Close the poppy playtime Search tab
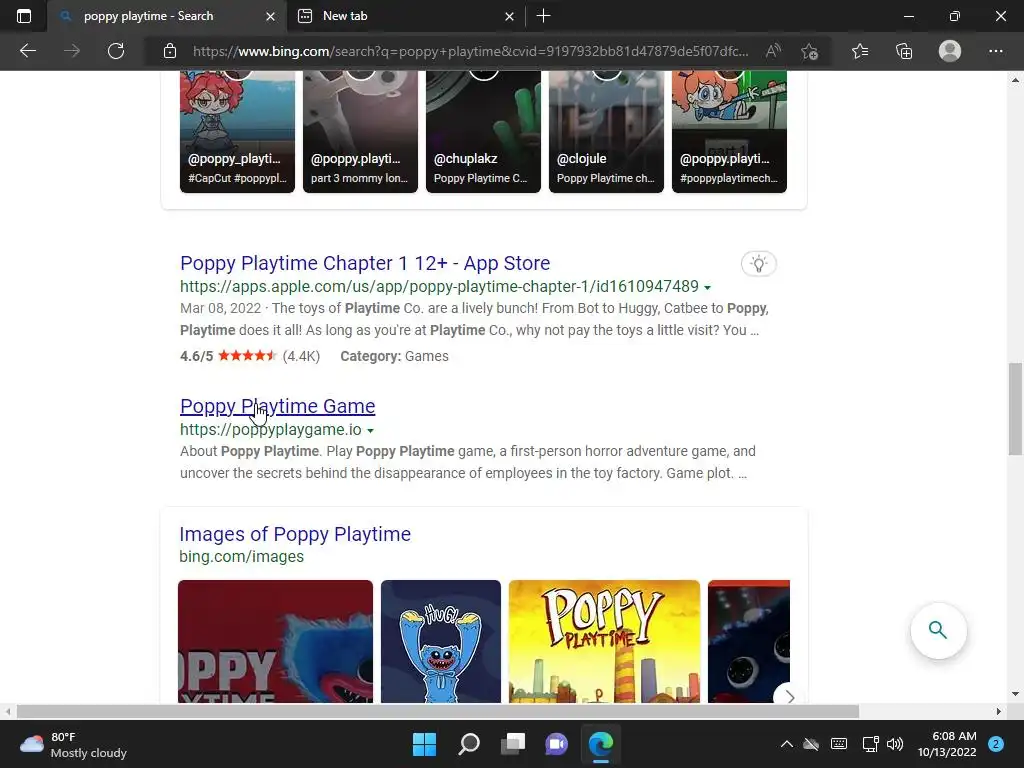Viewport: 1024px width, 768px height. click(x=270, y=16)
